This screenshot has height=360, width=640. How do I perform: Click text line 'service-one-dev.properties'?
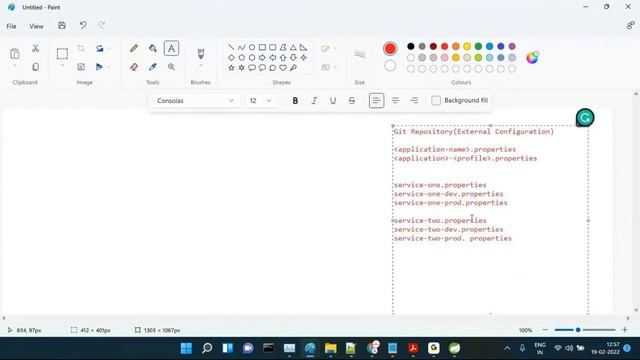(449, 194)
